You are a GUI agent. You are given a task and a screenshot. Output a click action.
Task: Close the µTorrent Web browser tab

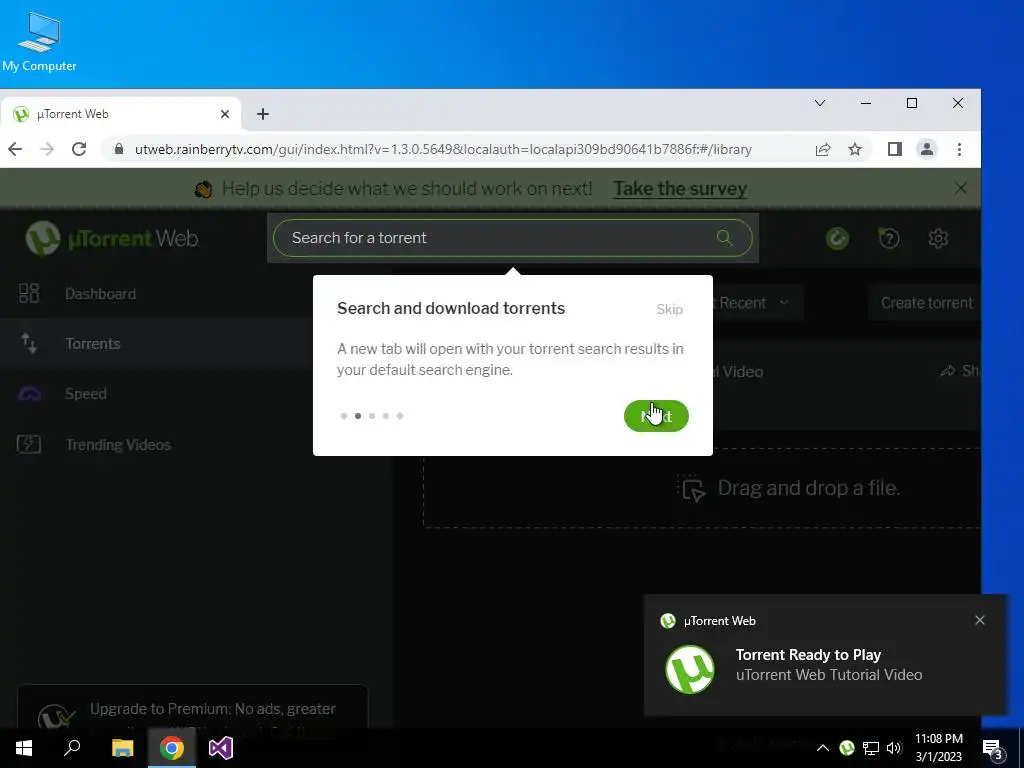point(225,114)
